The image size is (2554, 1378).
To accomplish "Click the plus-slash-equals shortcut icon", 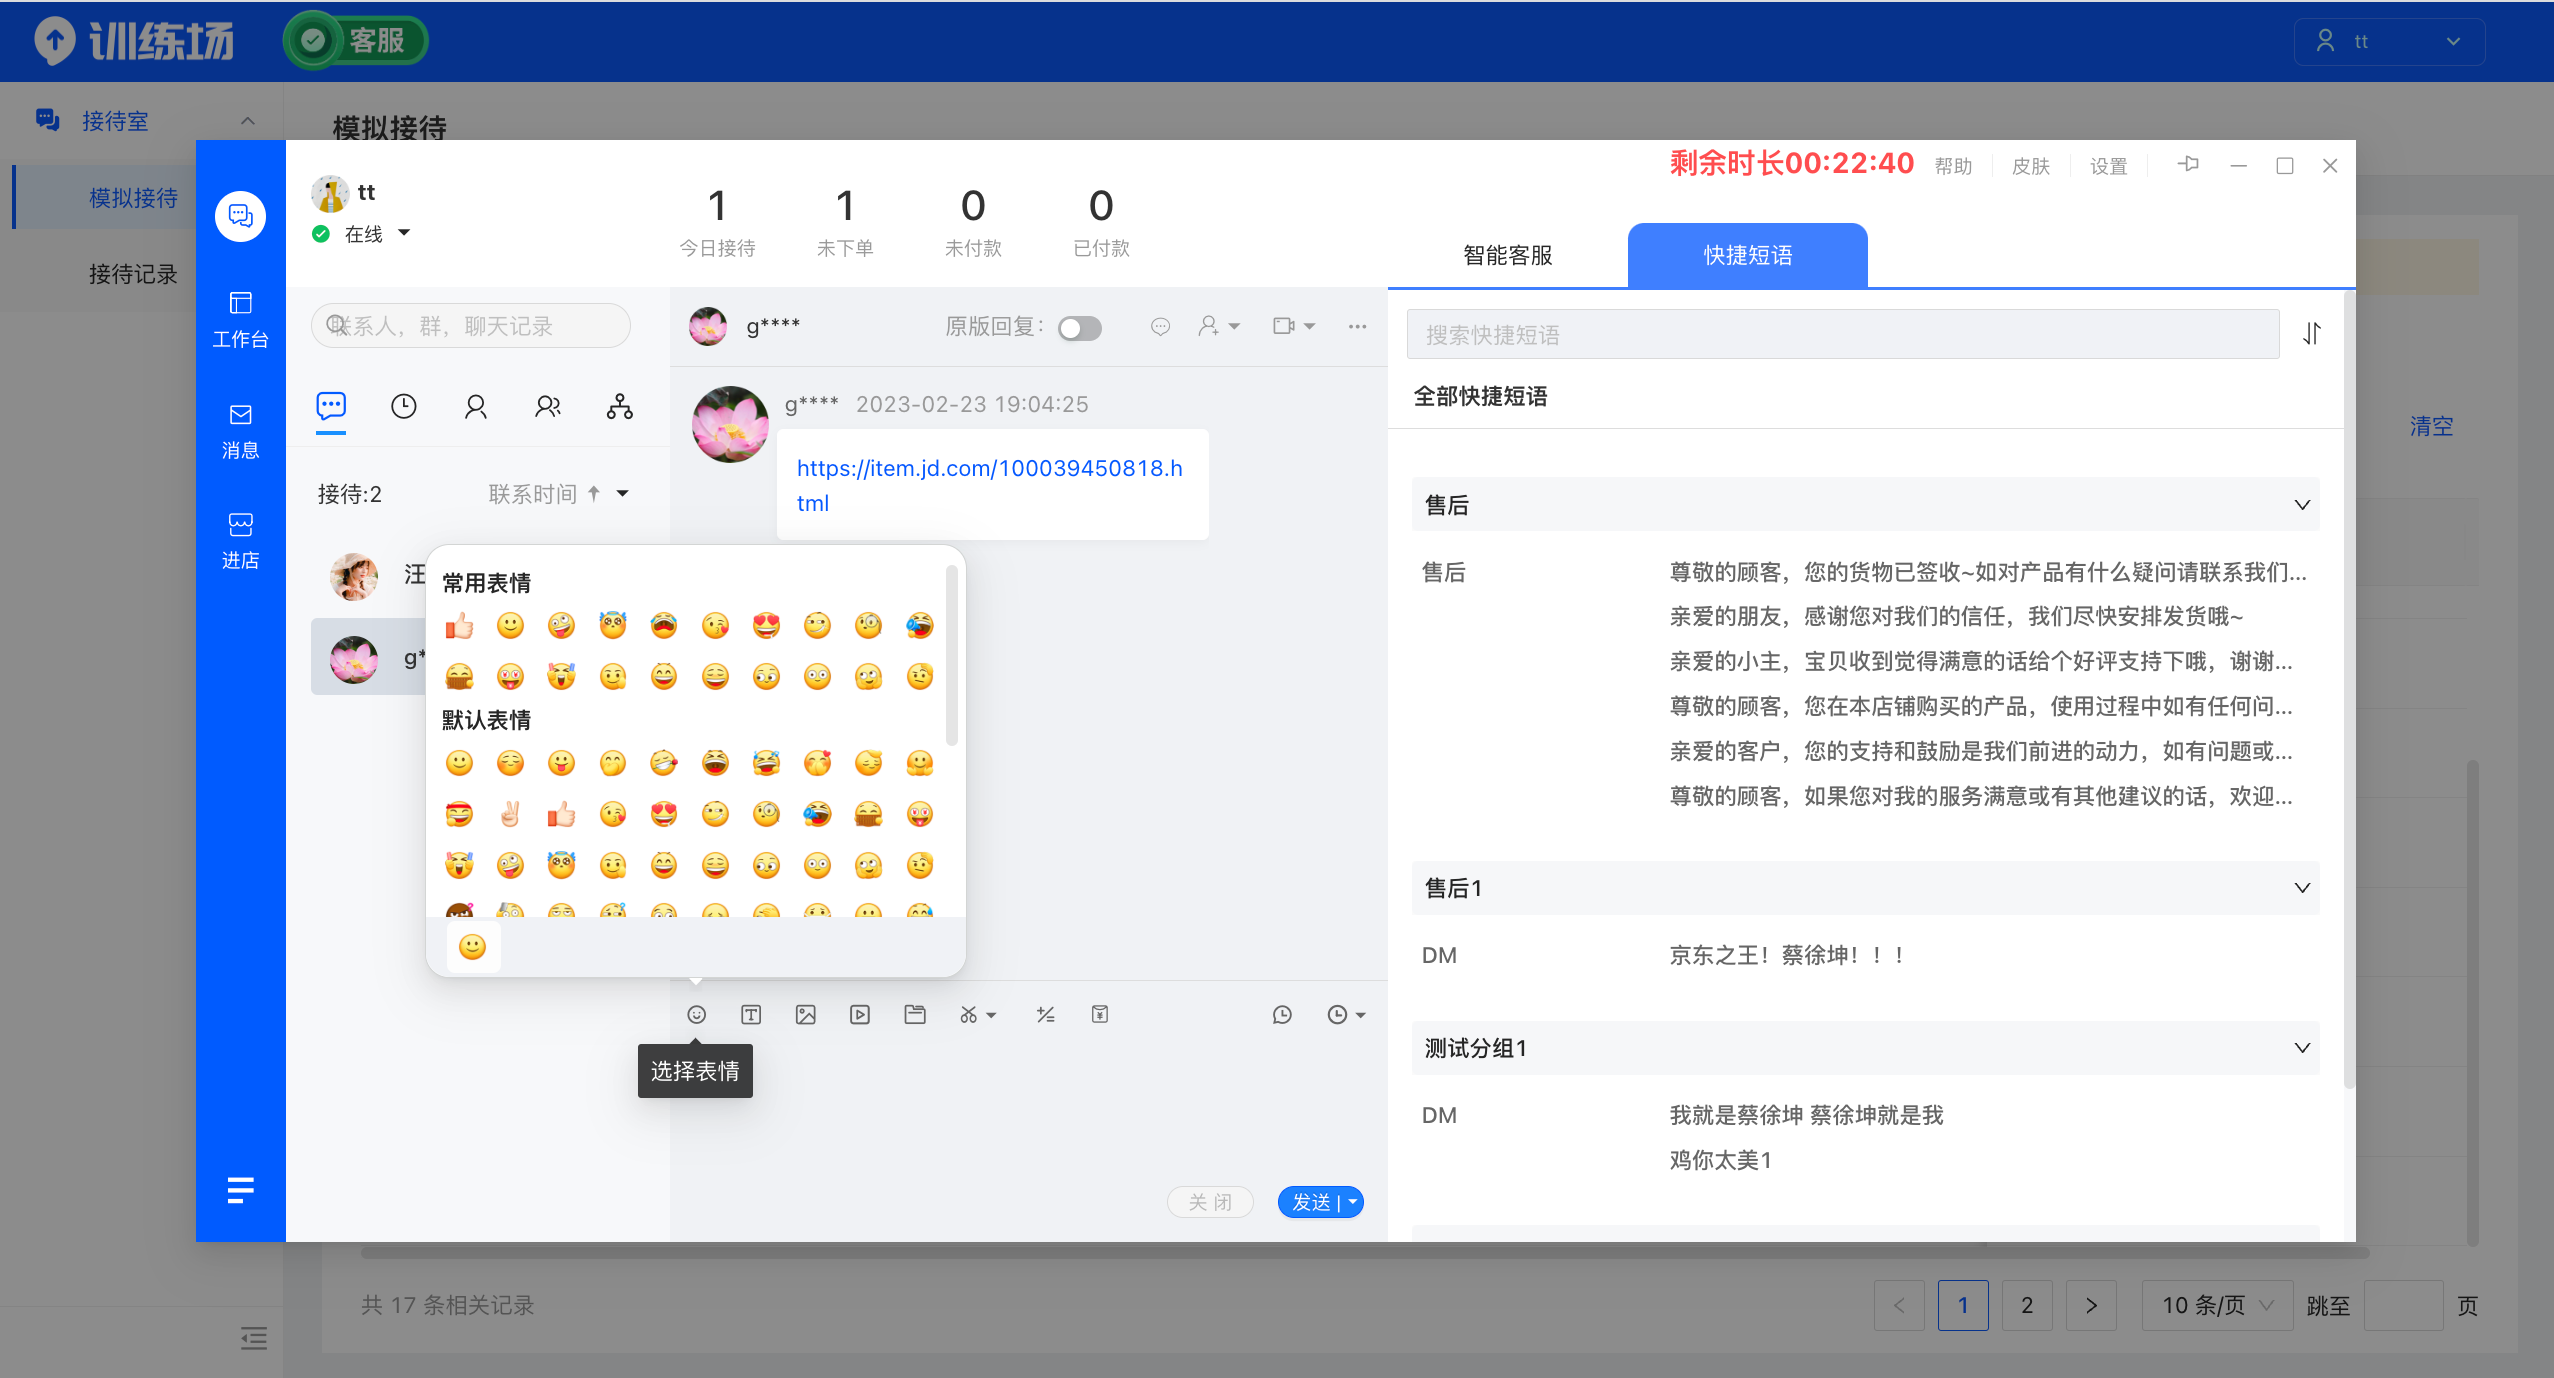I will coord(1046,1015).
